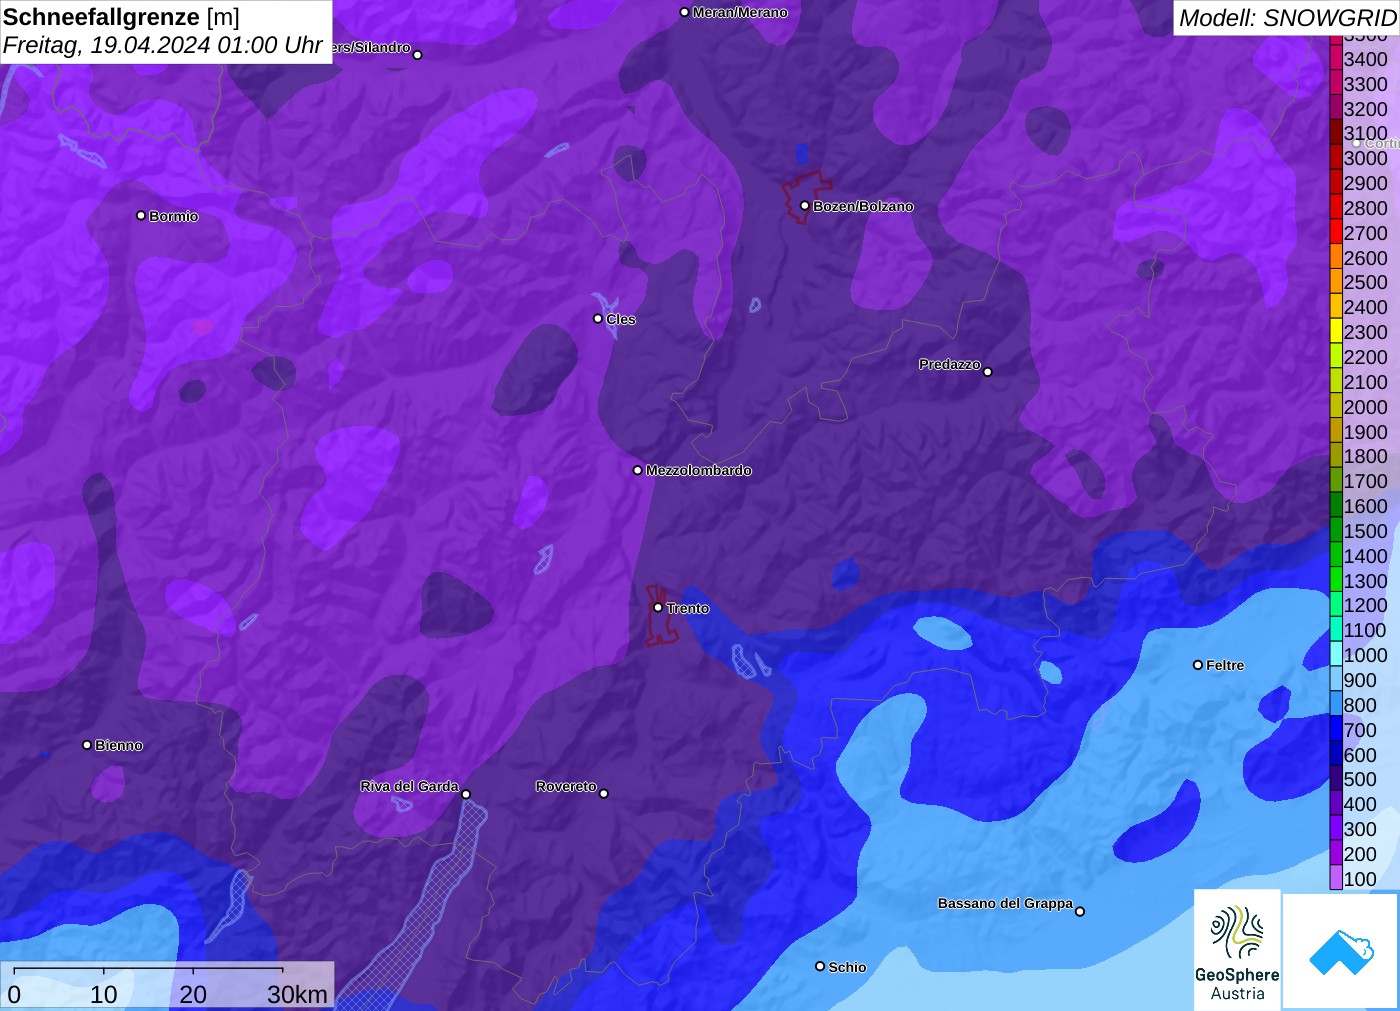The image size is (1400, 1011).
Task: Click the Riva del Garda label text
Action: click(x=409, y=786)
